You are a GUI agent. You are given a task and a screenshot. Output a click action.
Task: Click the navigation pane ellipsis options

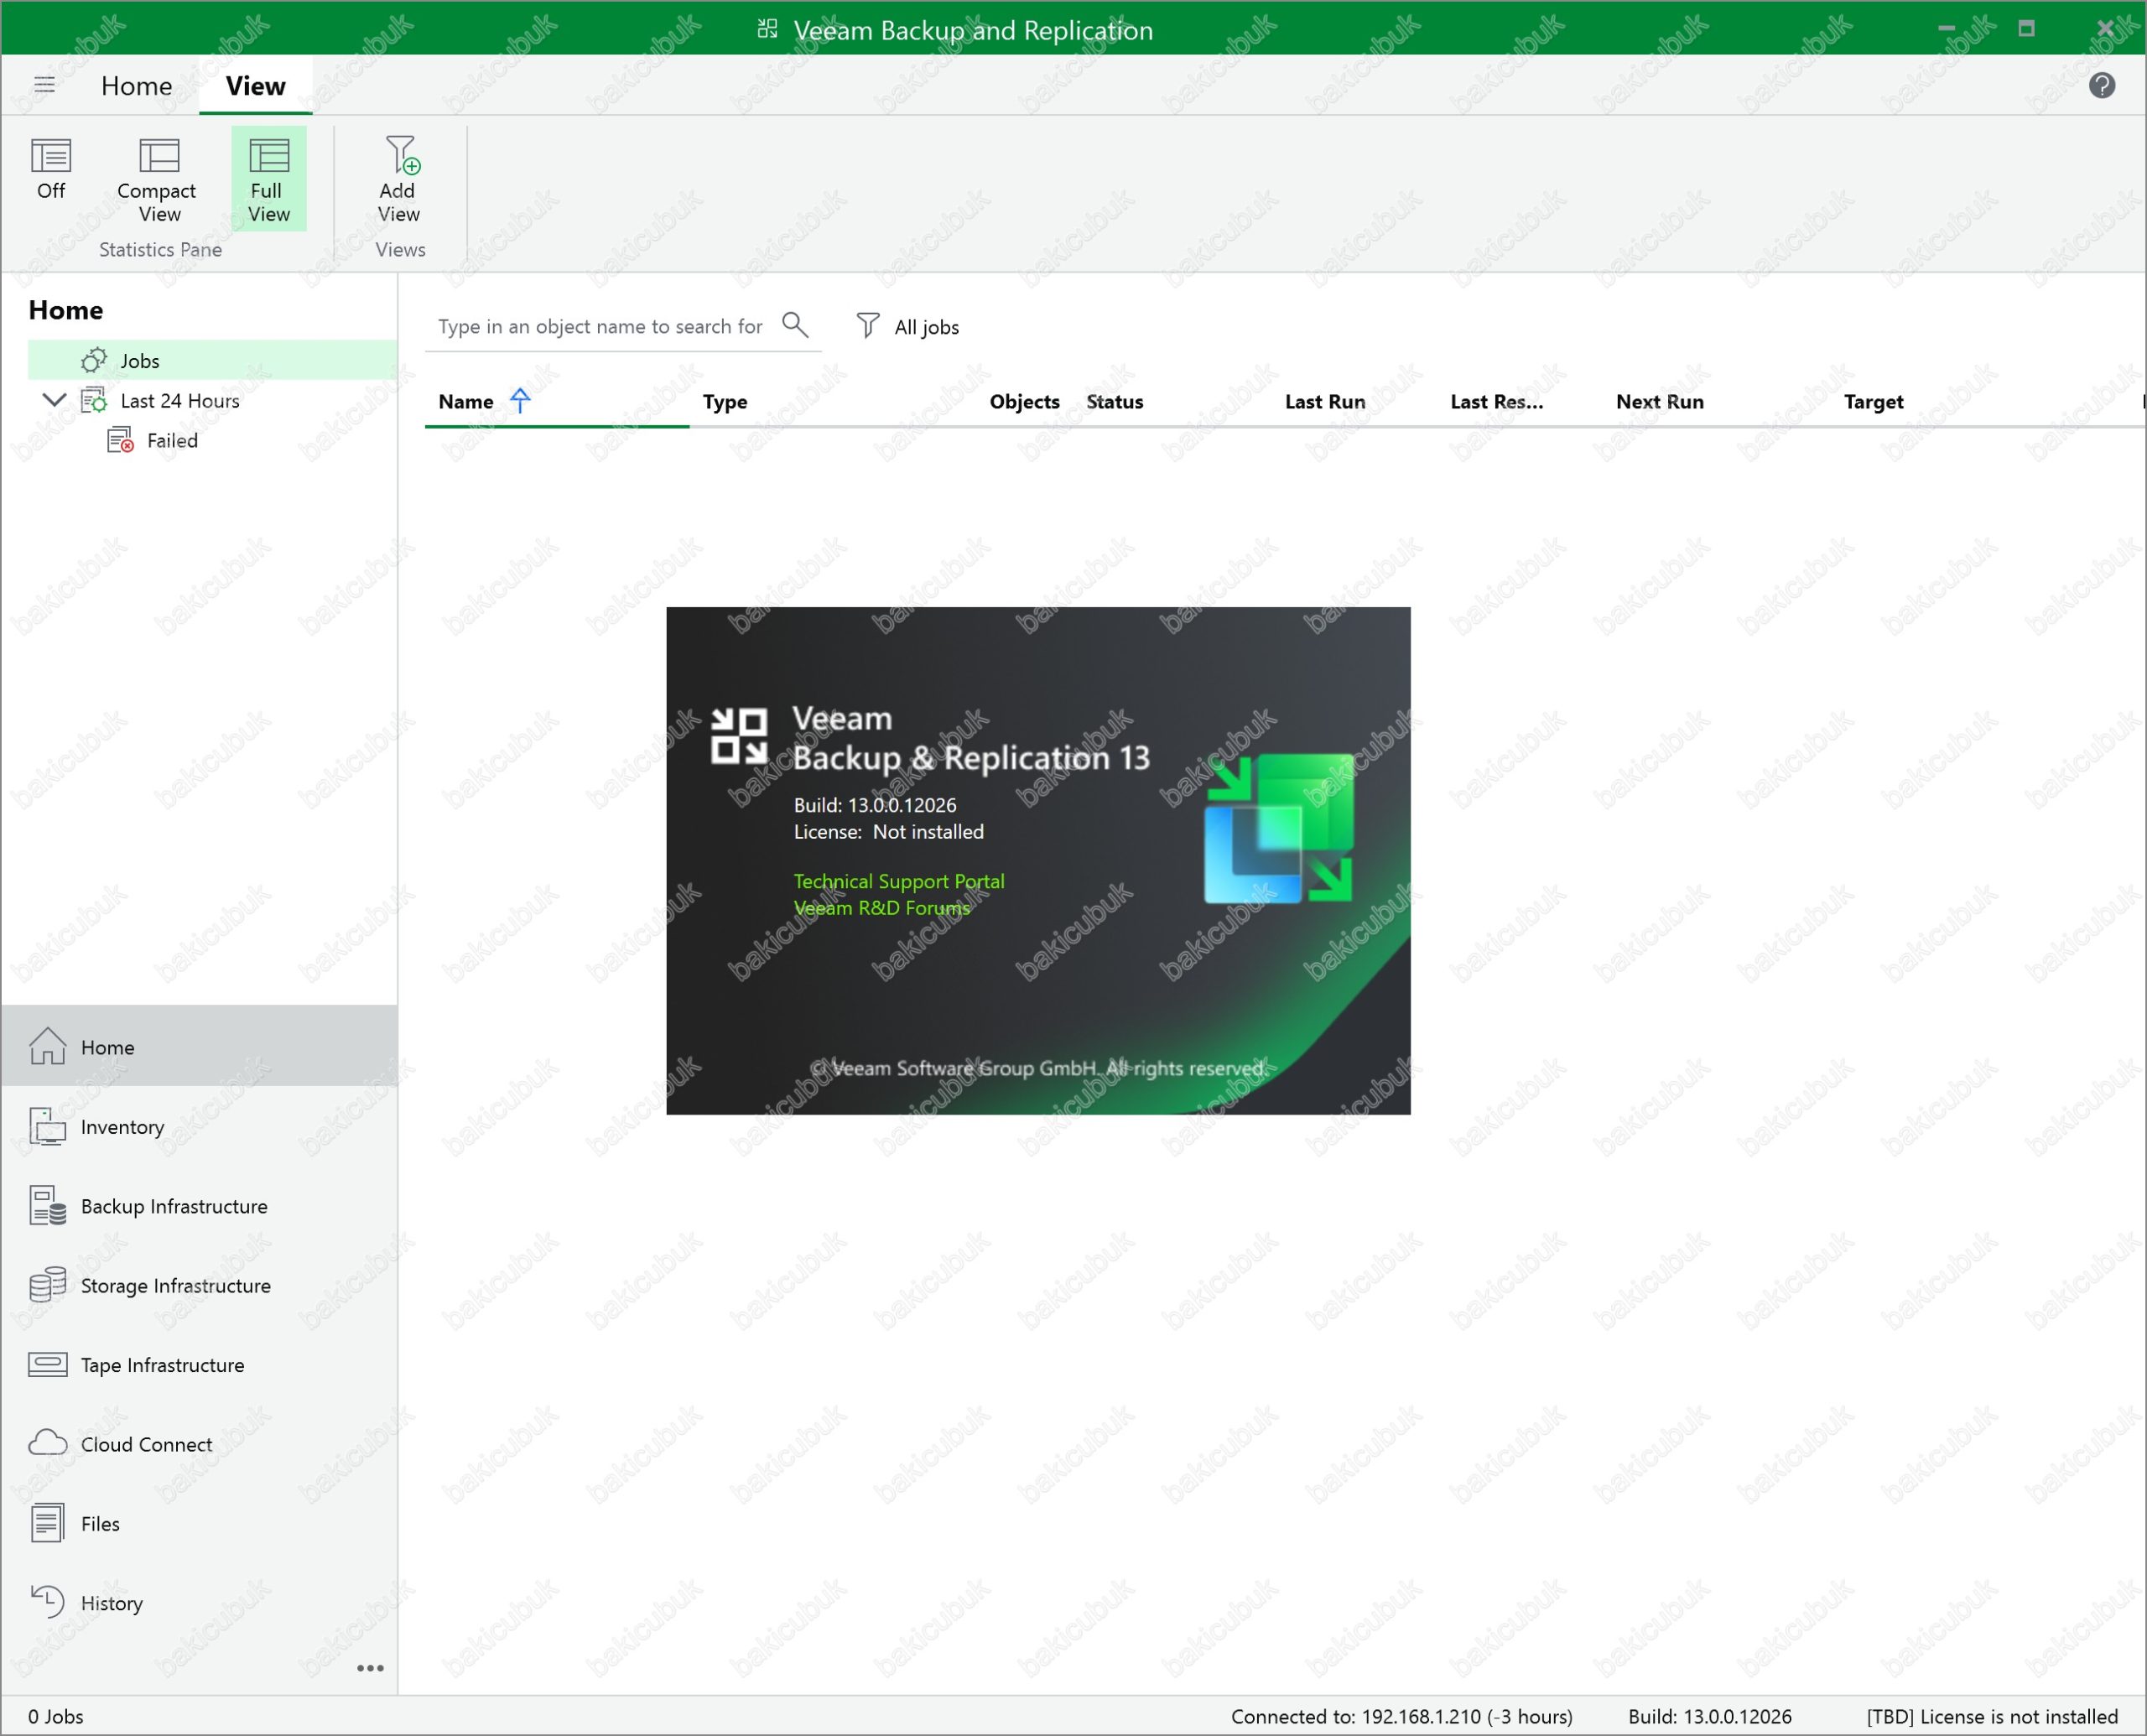pyautogui.click(x=370, y=1668)
